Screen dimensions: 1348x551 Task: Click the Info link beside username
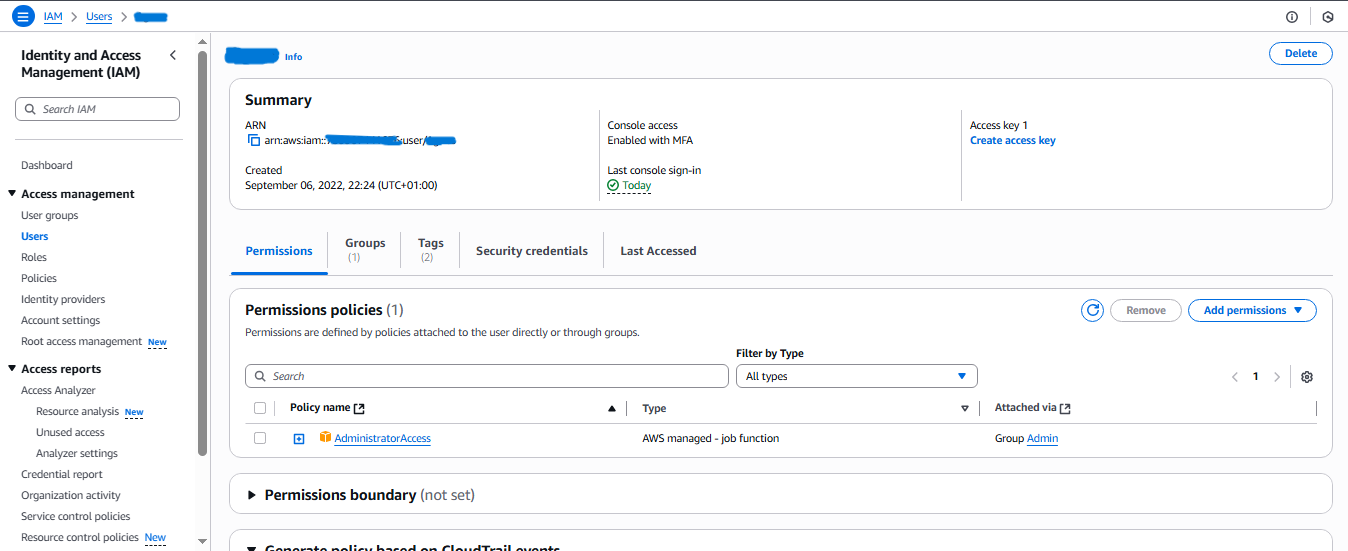[293, 57]
